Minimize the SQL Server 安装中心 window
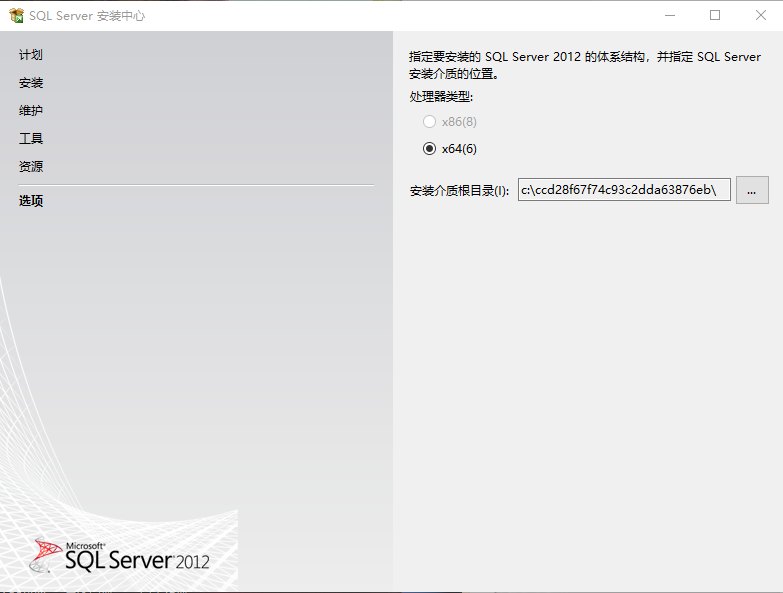783x593 pixels. pos(670,15)
